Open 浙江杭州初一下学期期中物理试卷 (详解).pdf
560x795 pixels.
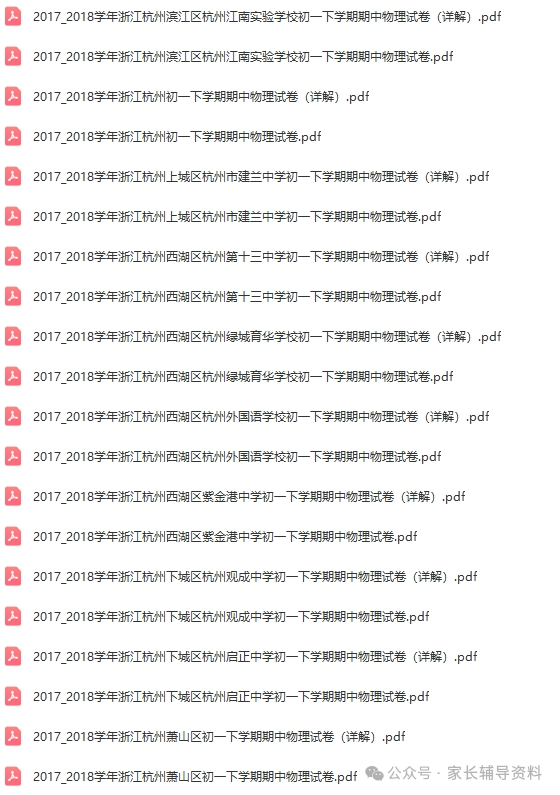tap(201, 96)
